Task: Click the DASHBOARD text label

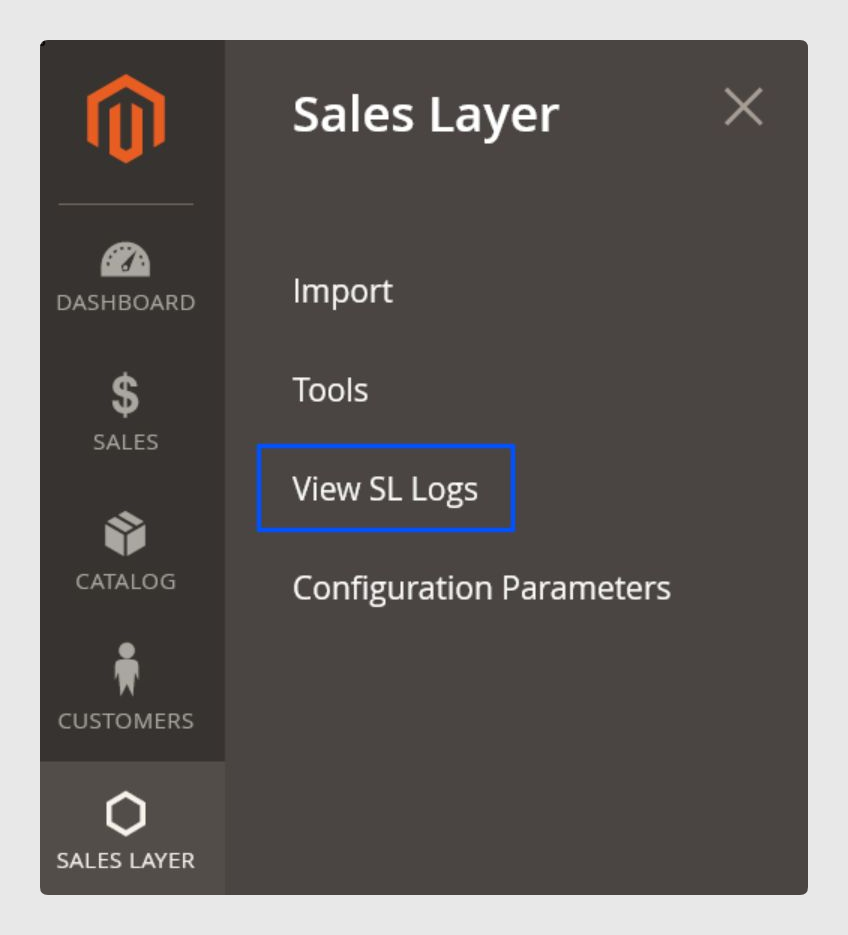Action: pos(126,302)
